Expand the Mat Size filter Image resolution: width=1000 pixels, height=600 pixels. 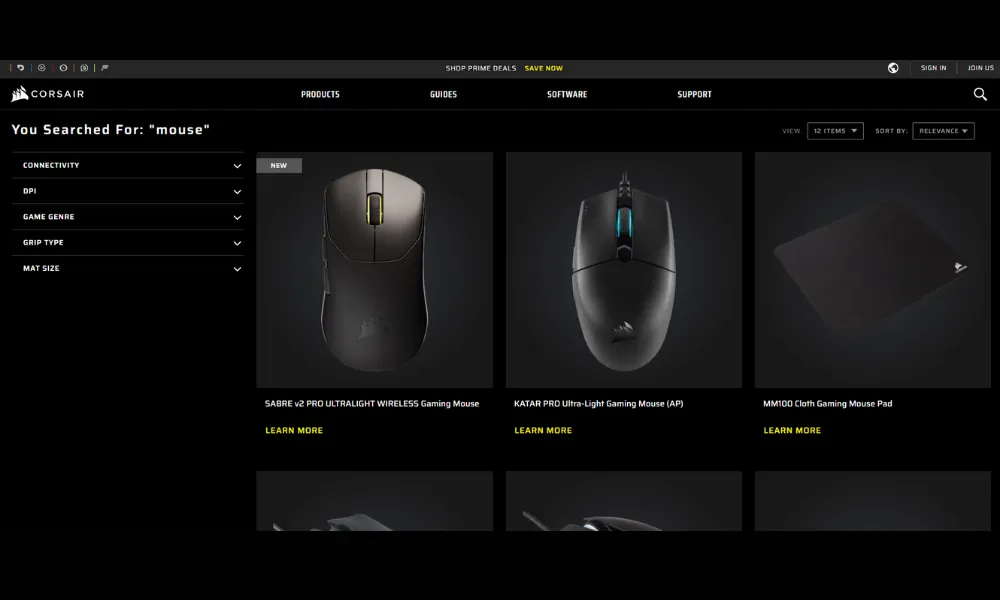[128, 268]
